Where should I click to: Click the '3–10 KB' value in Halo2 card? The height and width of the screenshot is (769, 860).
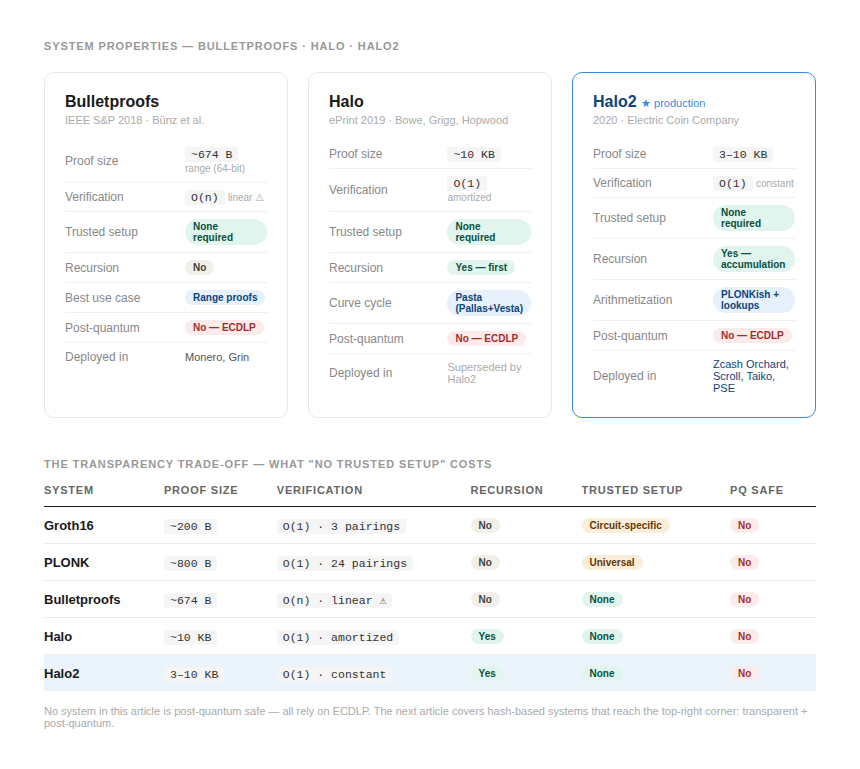click(x=743, y=155)
